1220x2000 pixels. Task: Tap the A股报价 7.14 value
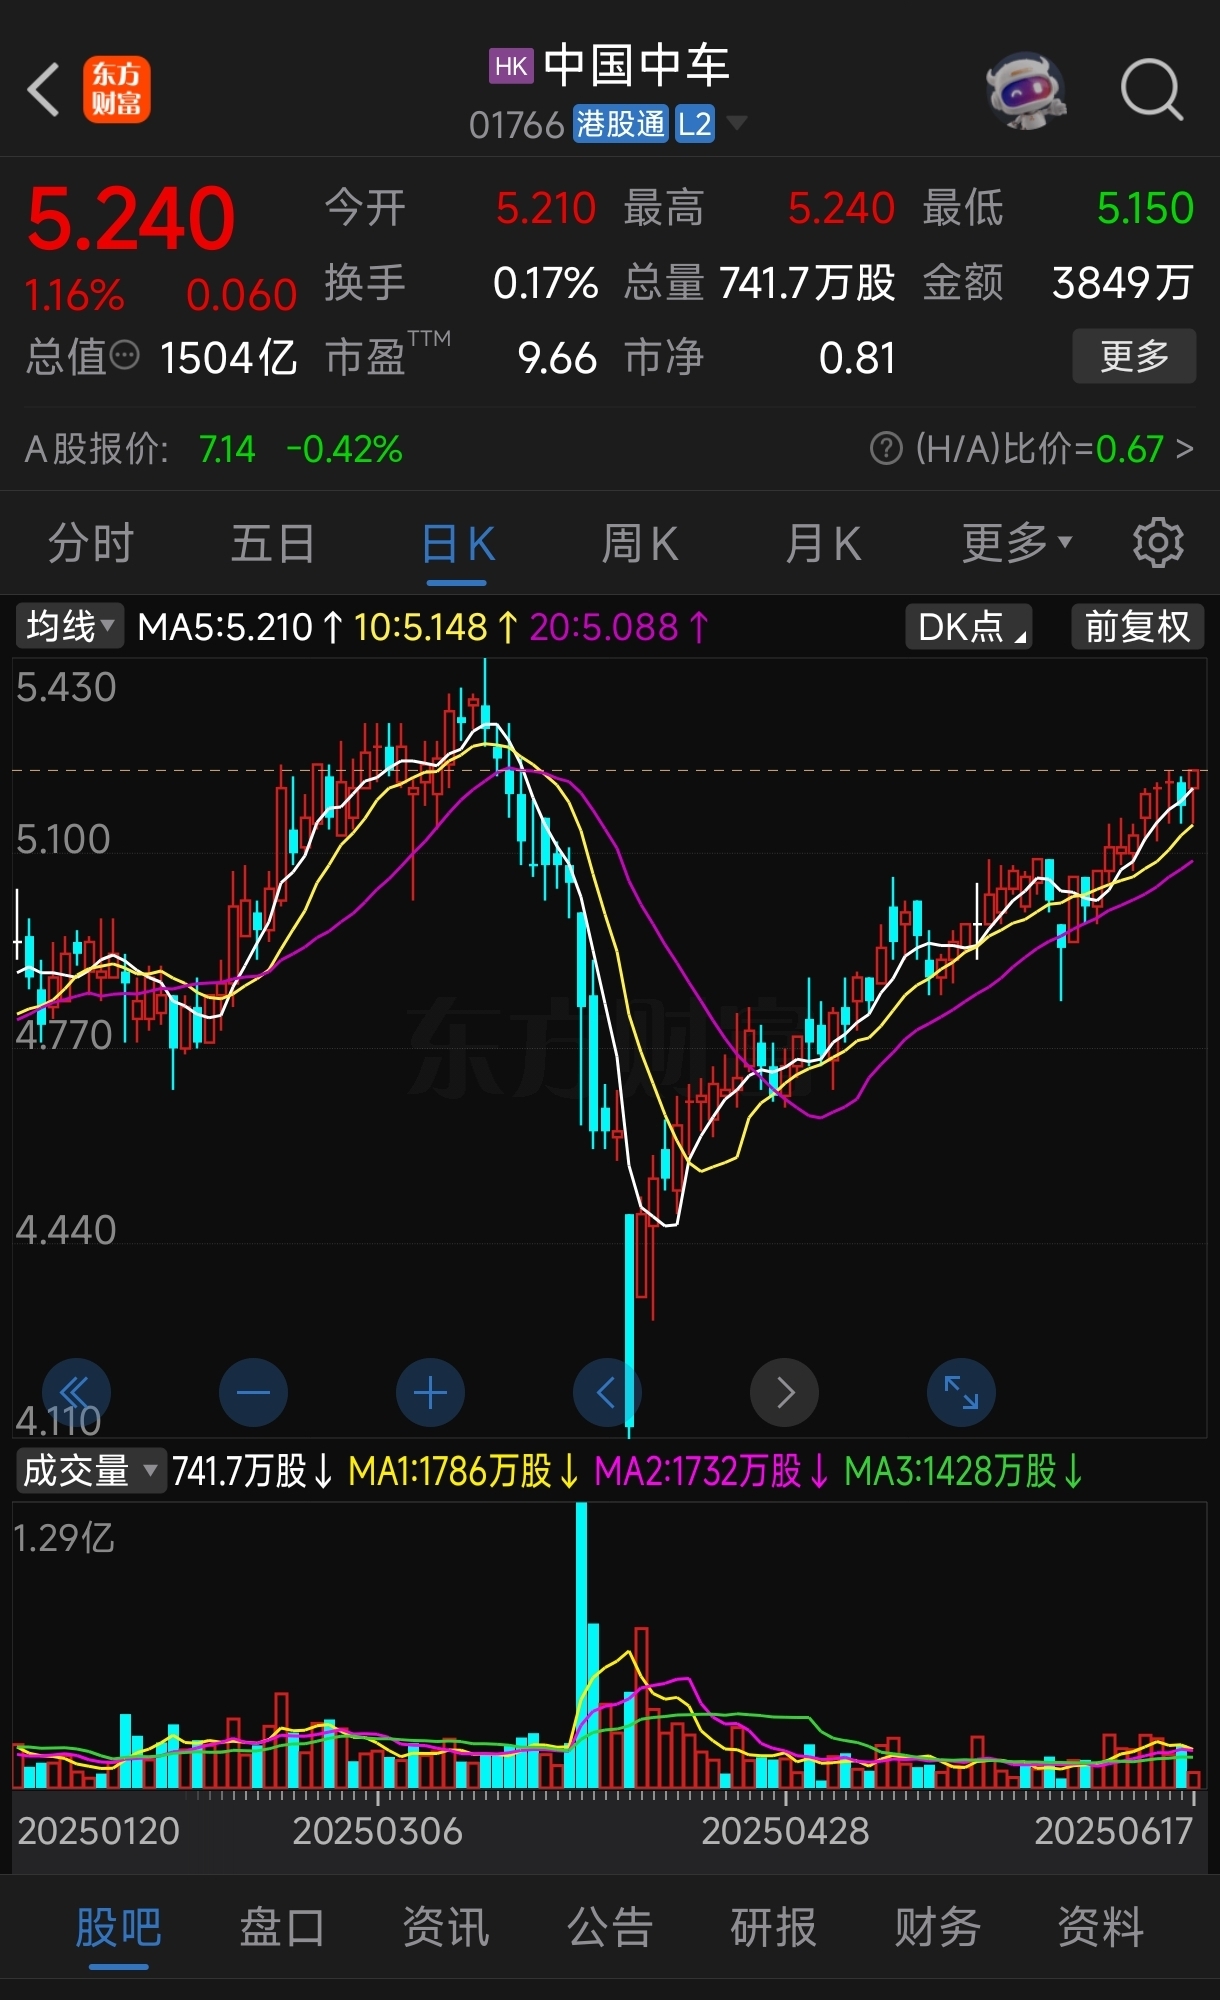click(227, 450)
